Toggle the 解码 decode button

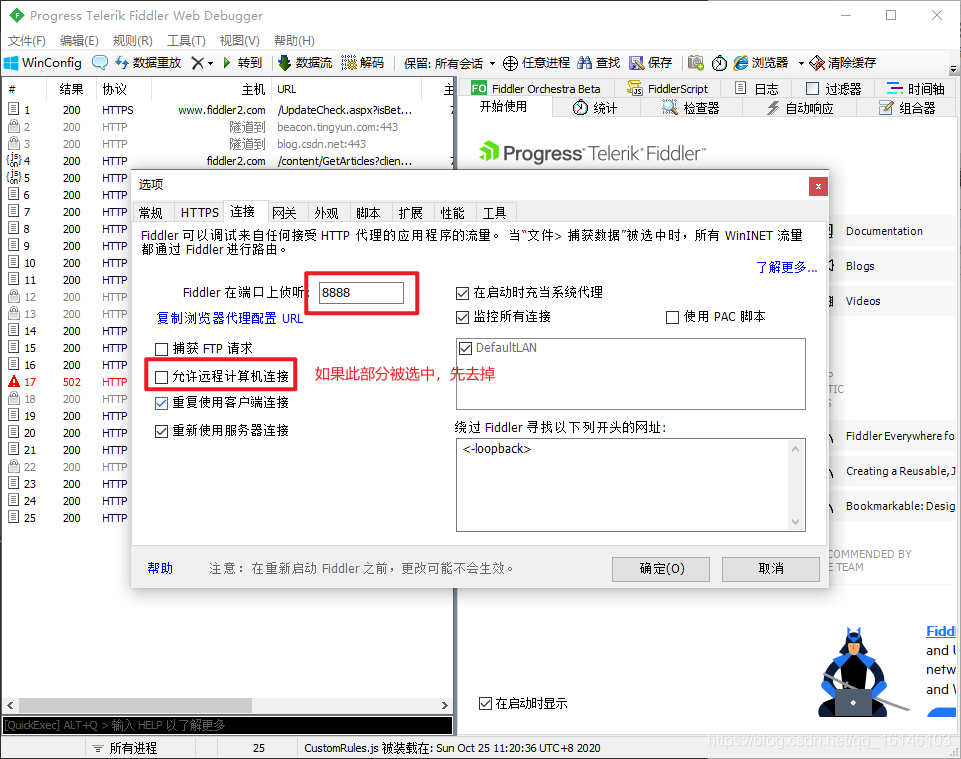(363, 63)
